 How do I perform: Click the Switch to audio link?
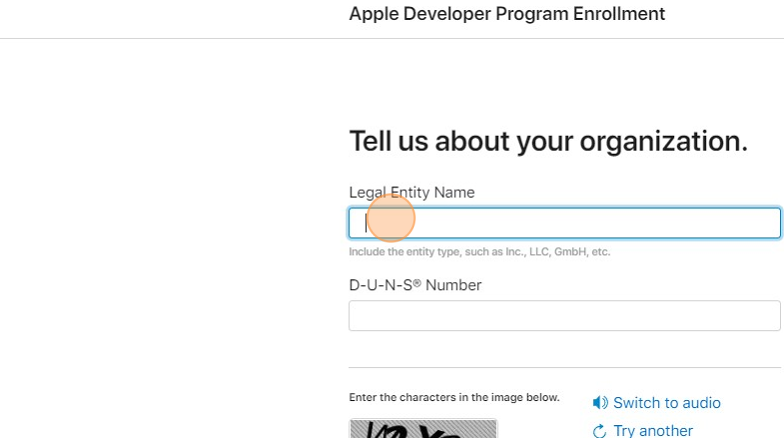666,403
